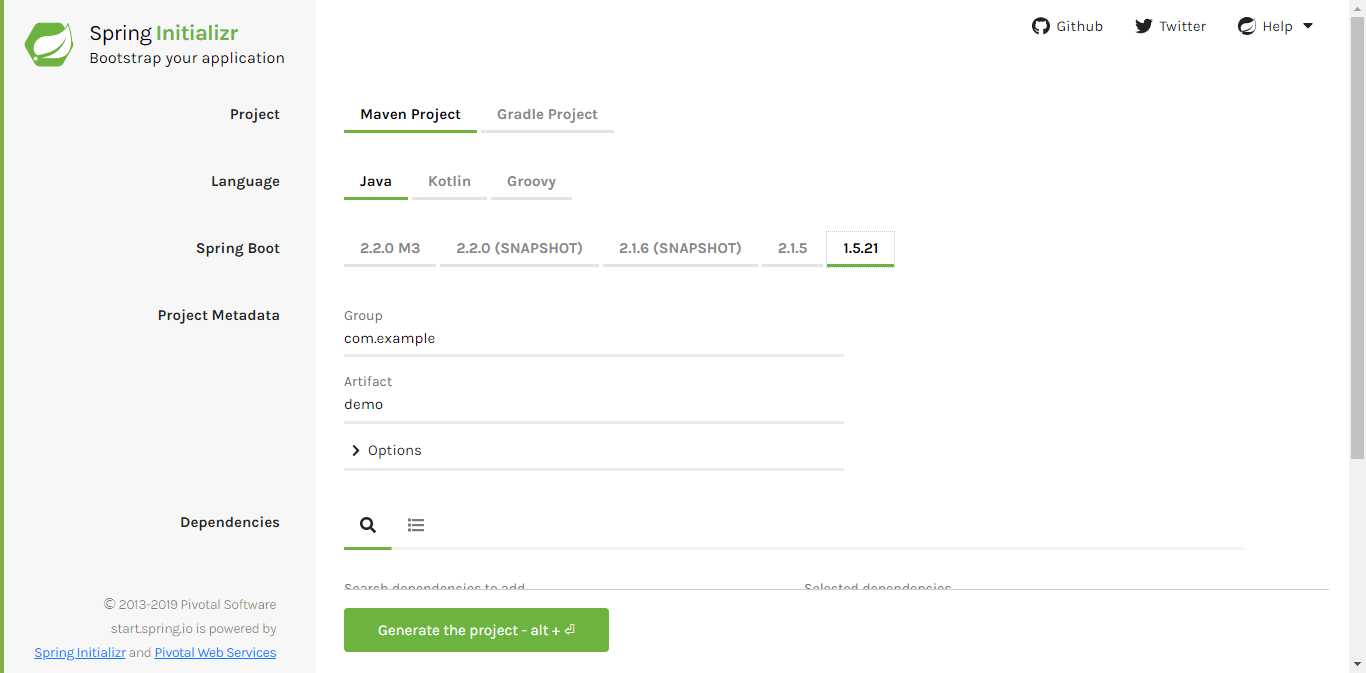Select Spring Boot version 2.2.0 M3

pyautogui.click(x=390, y=248)
